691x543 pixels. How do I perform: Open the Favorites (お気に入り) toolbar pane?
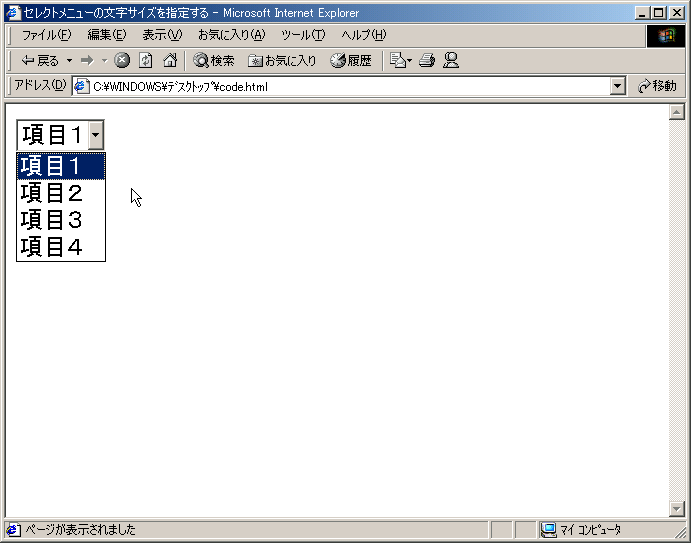(x=282, y=60)
